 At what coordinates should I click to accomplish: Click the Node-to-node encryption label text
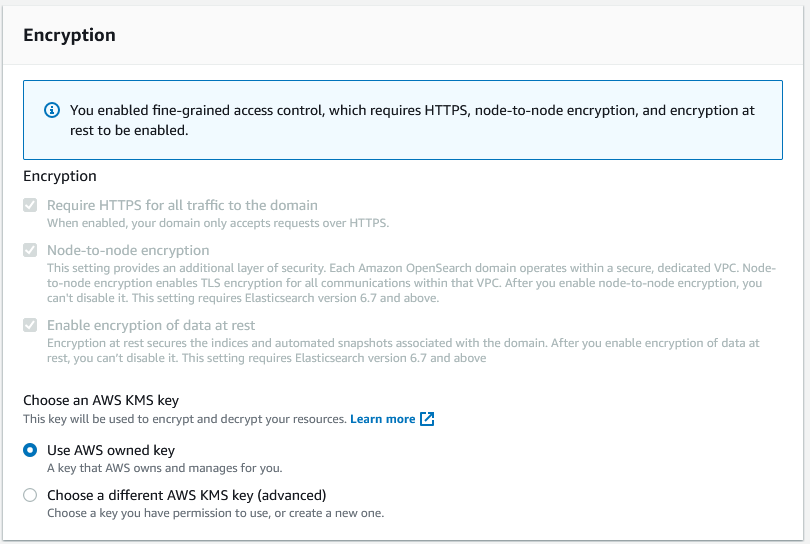pos(128,250)
